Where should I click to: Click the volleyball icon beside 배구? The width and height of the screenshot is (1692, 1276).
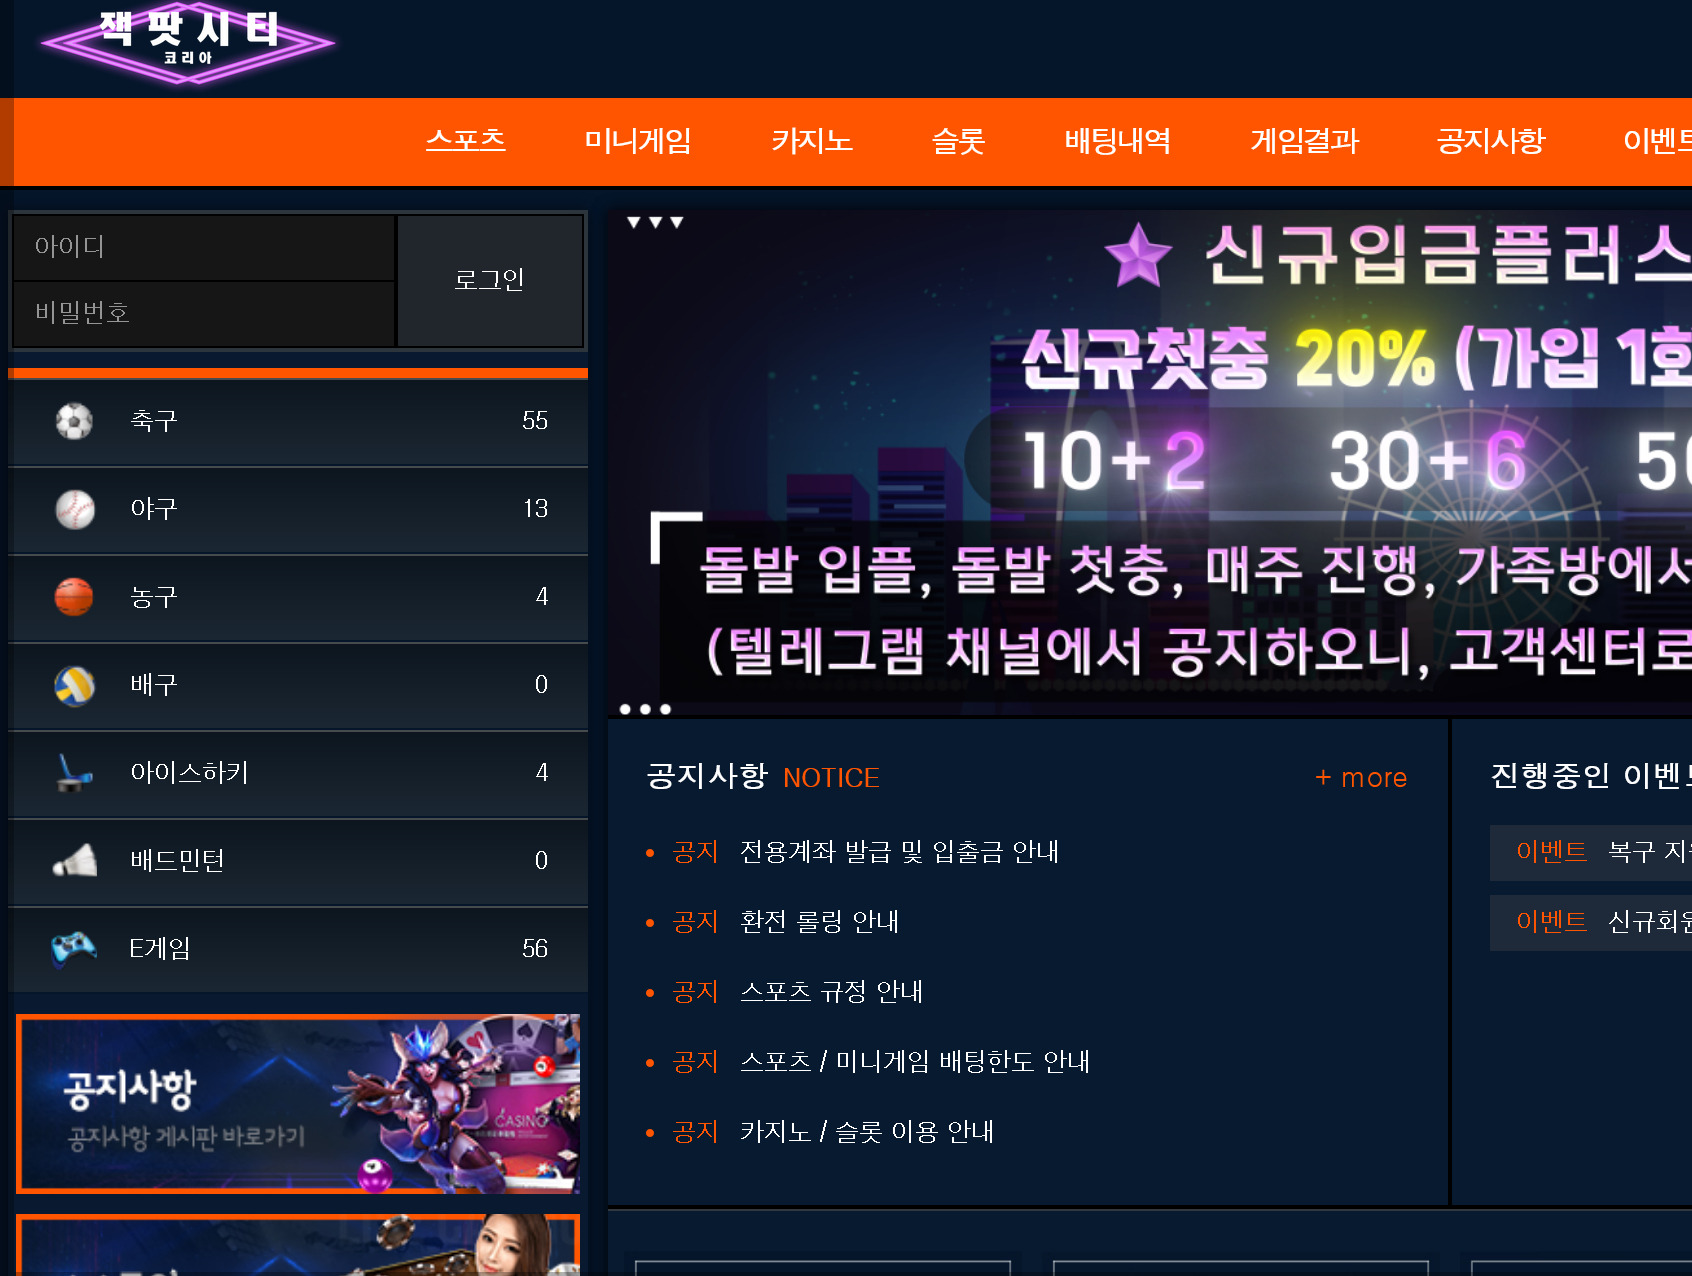pyautogui.click(x=75, y=684)
